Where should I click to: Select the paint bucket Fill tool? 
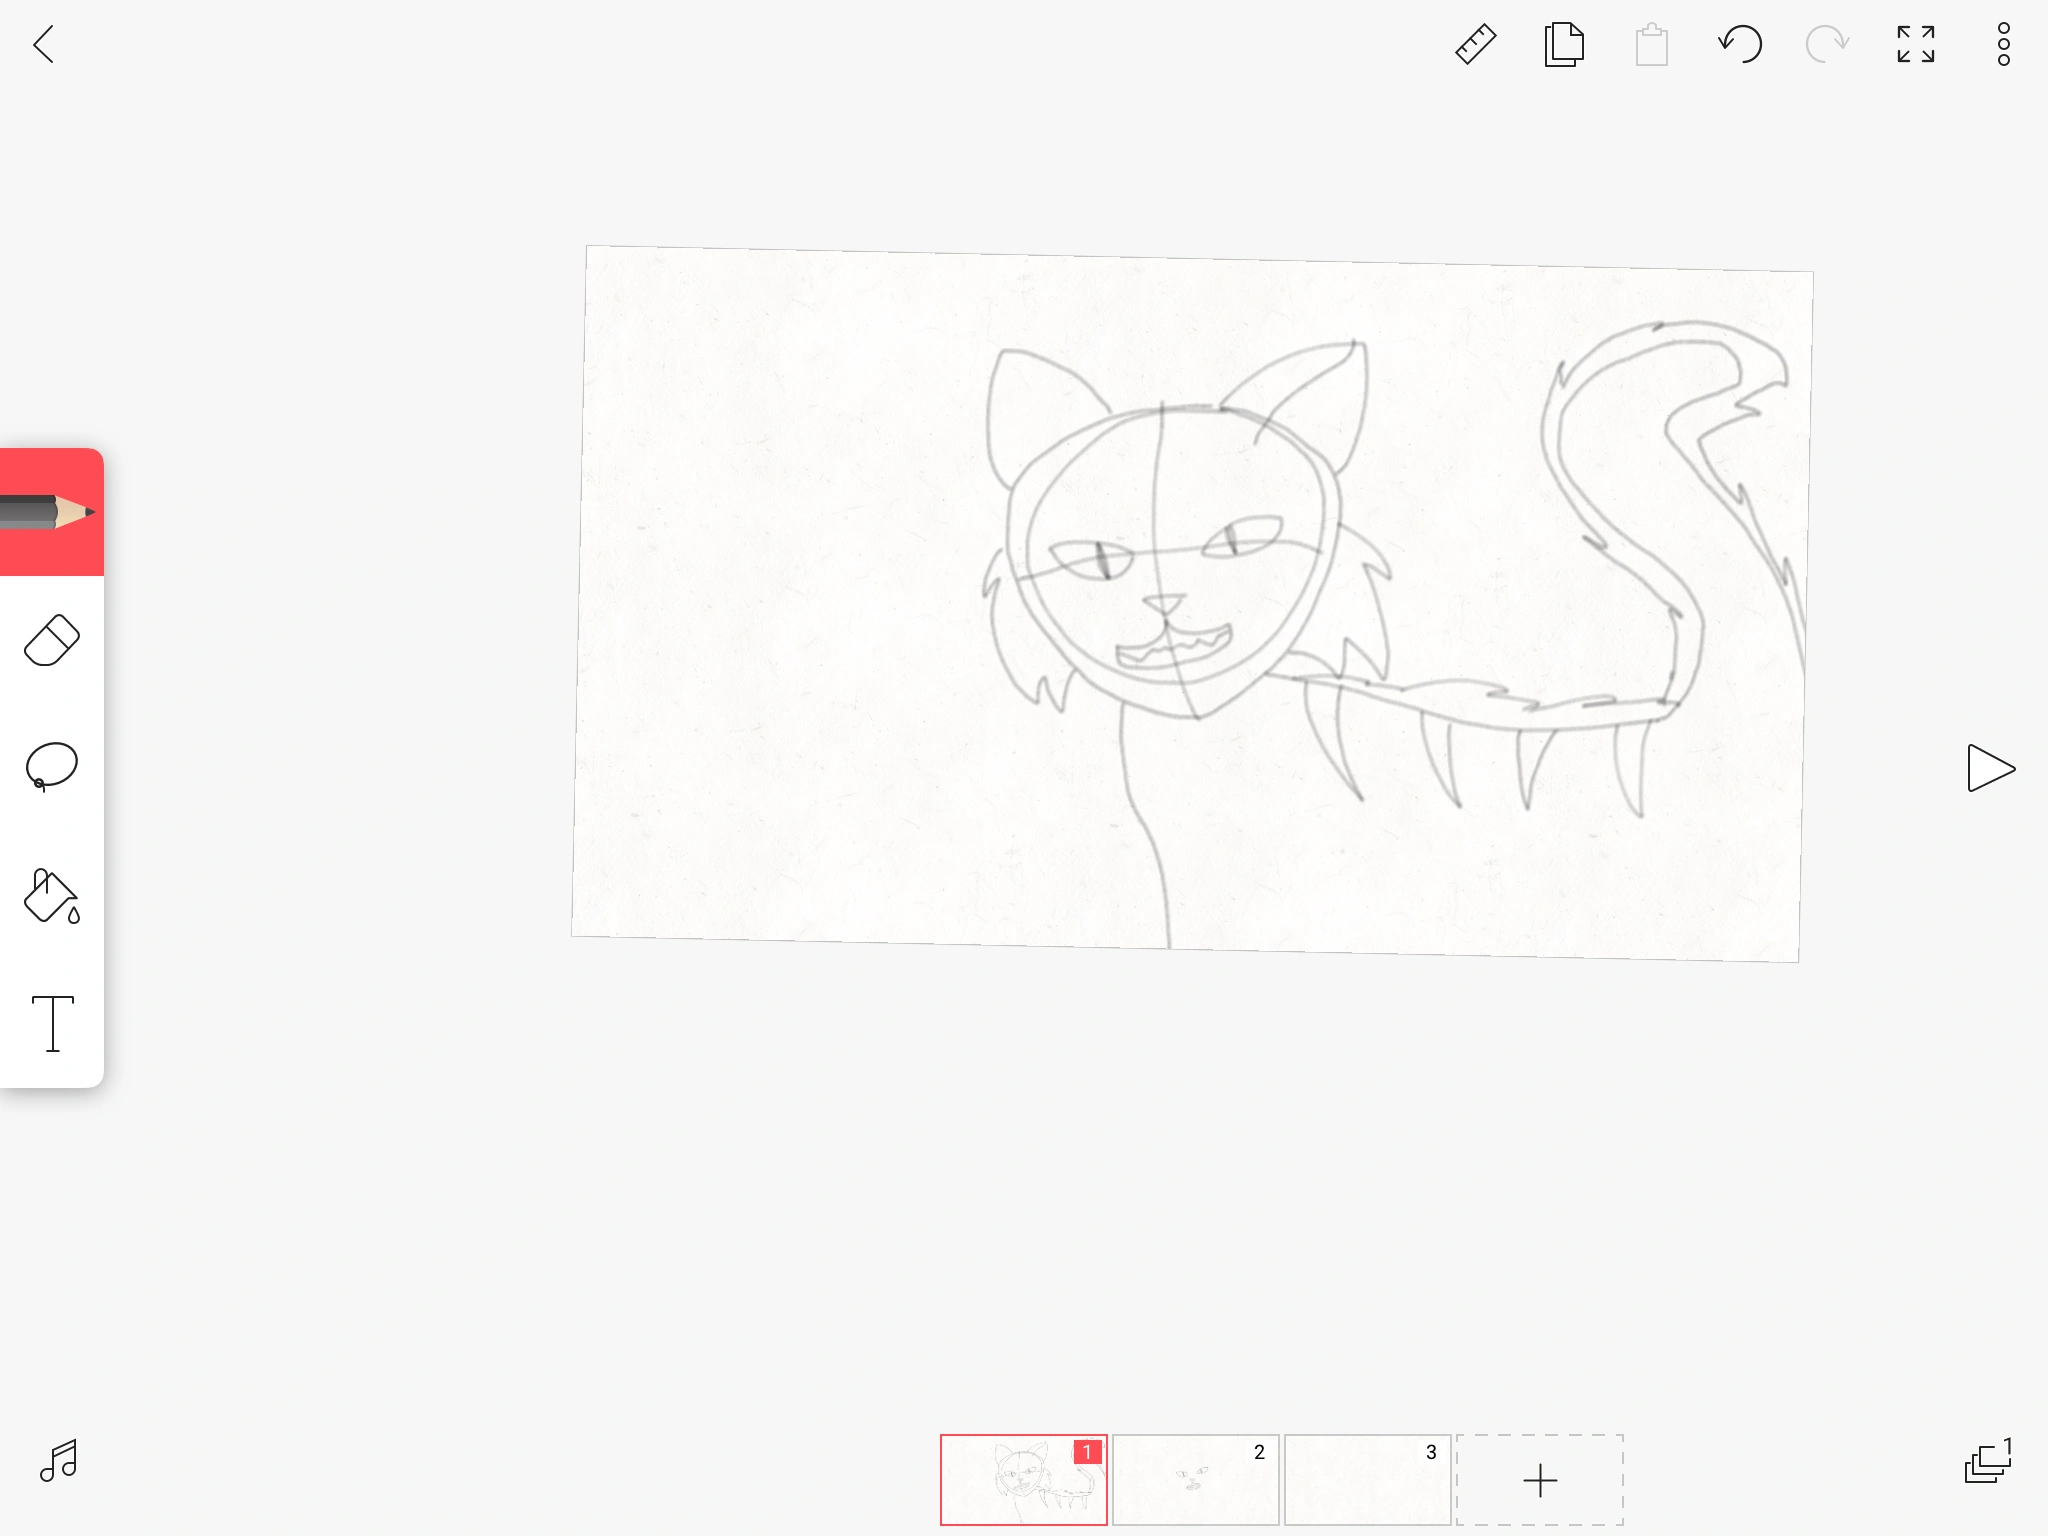pos(52,895)
